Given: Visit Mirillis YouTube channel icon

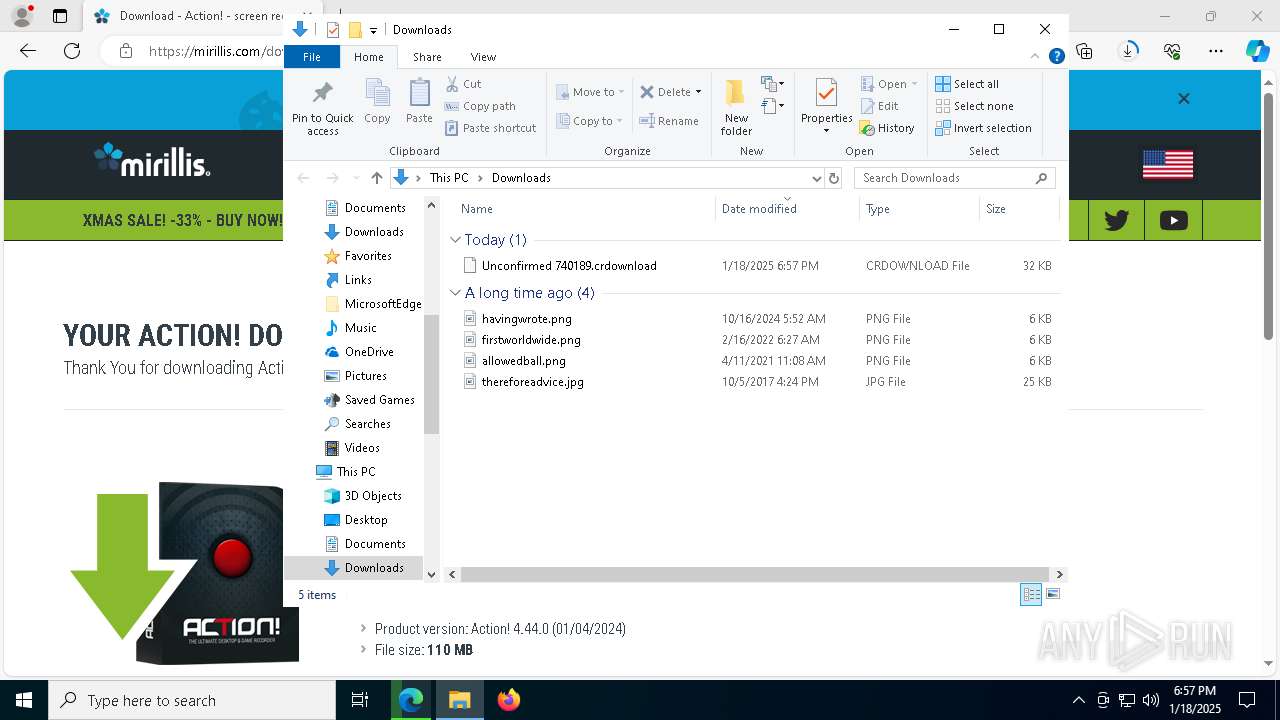Looking at the screenshot, I should coord(1173,221).
